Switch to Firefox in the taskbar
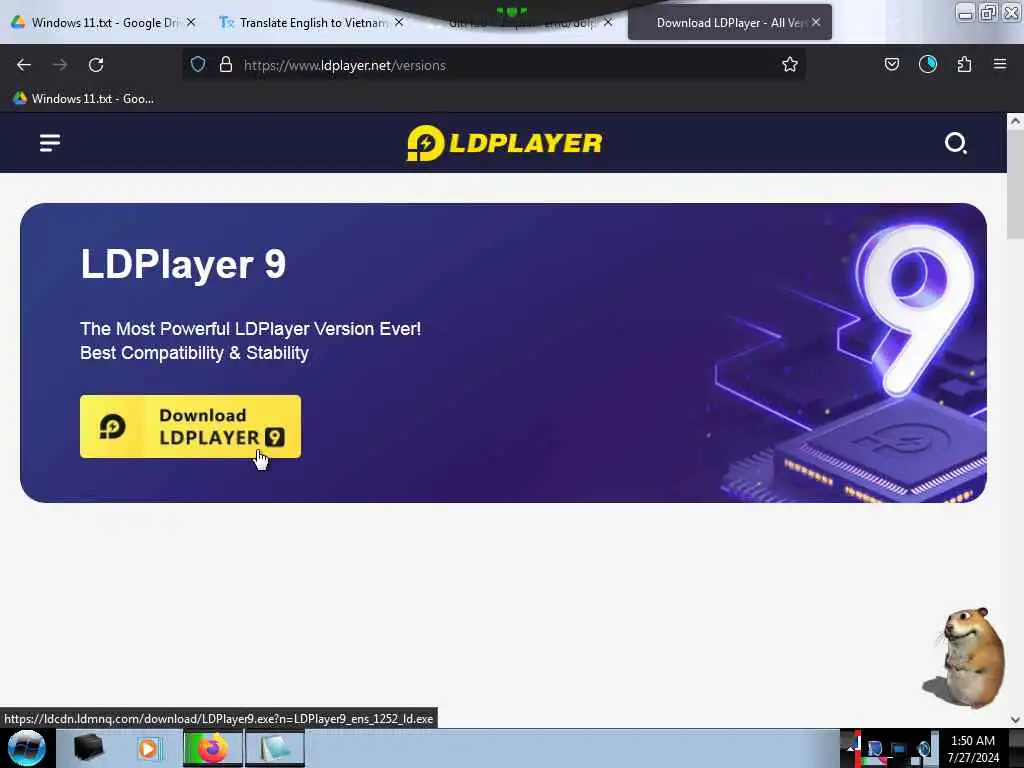1024x768 pixels. (x=213, y=748)
